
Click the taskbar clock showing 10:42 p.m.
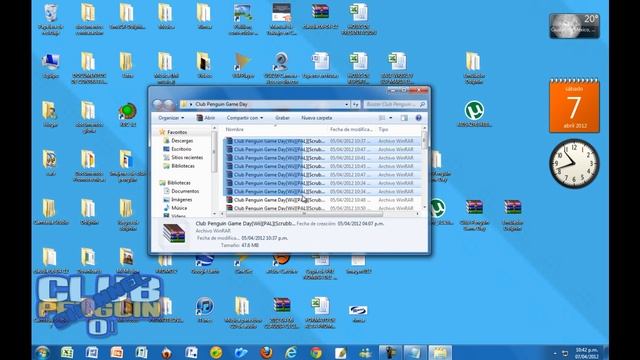pos(587,353)
